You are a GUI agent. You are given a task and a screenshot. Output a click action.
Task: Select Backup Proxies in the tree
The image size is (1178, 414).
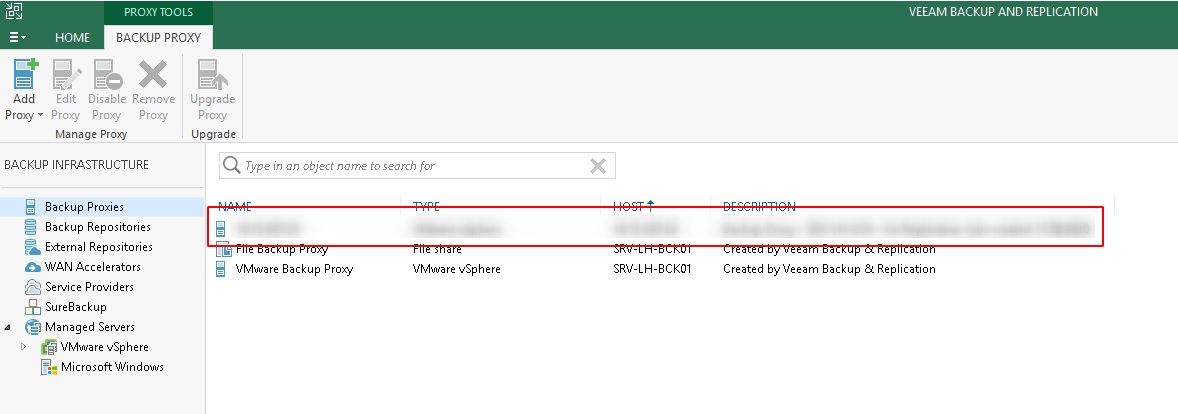click(84, 207)
